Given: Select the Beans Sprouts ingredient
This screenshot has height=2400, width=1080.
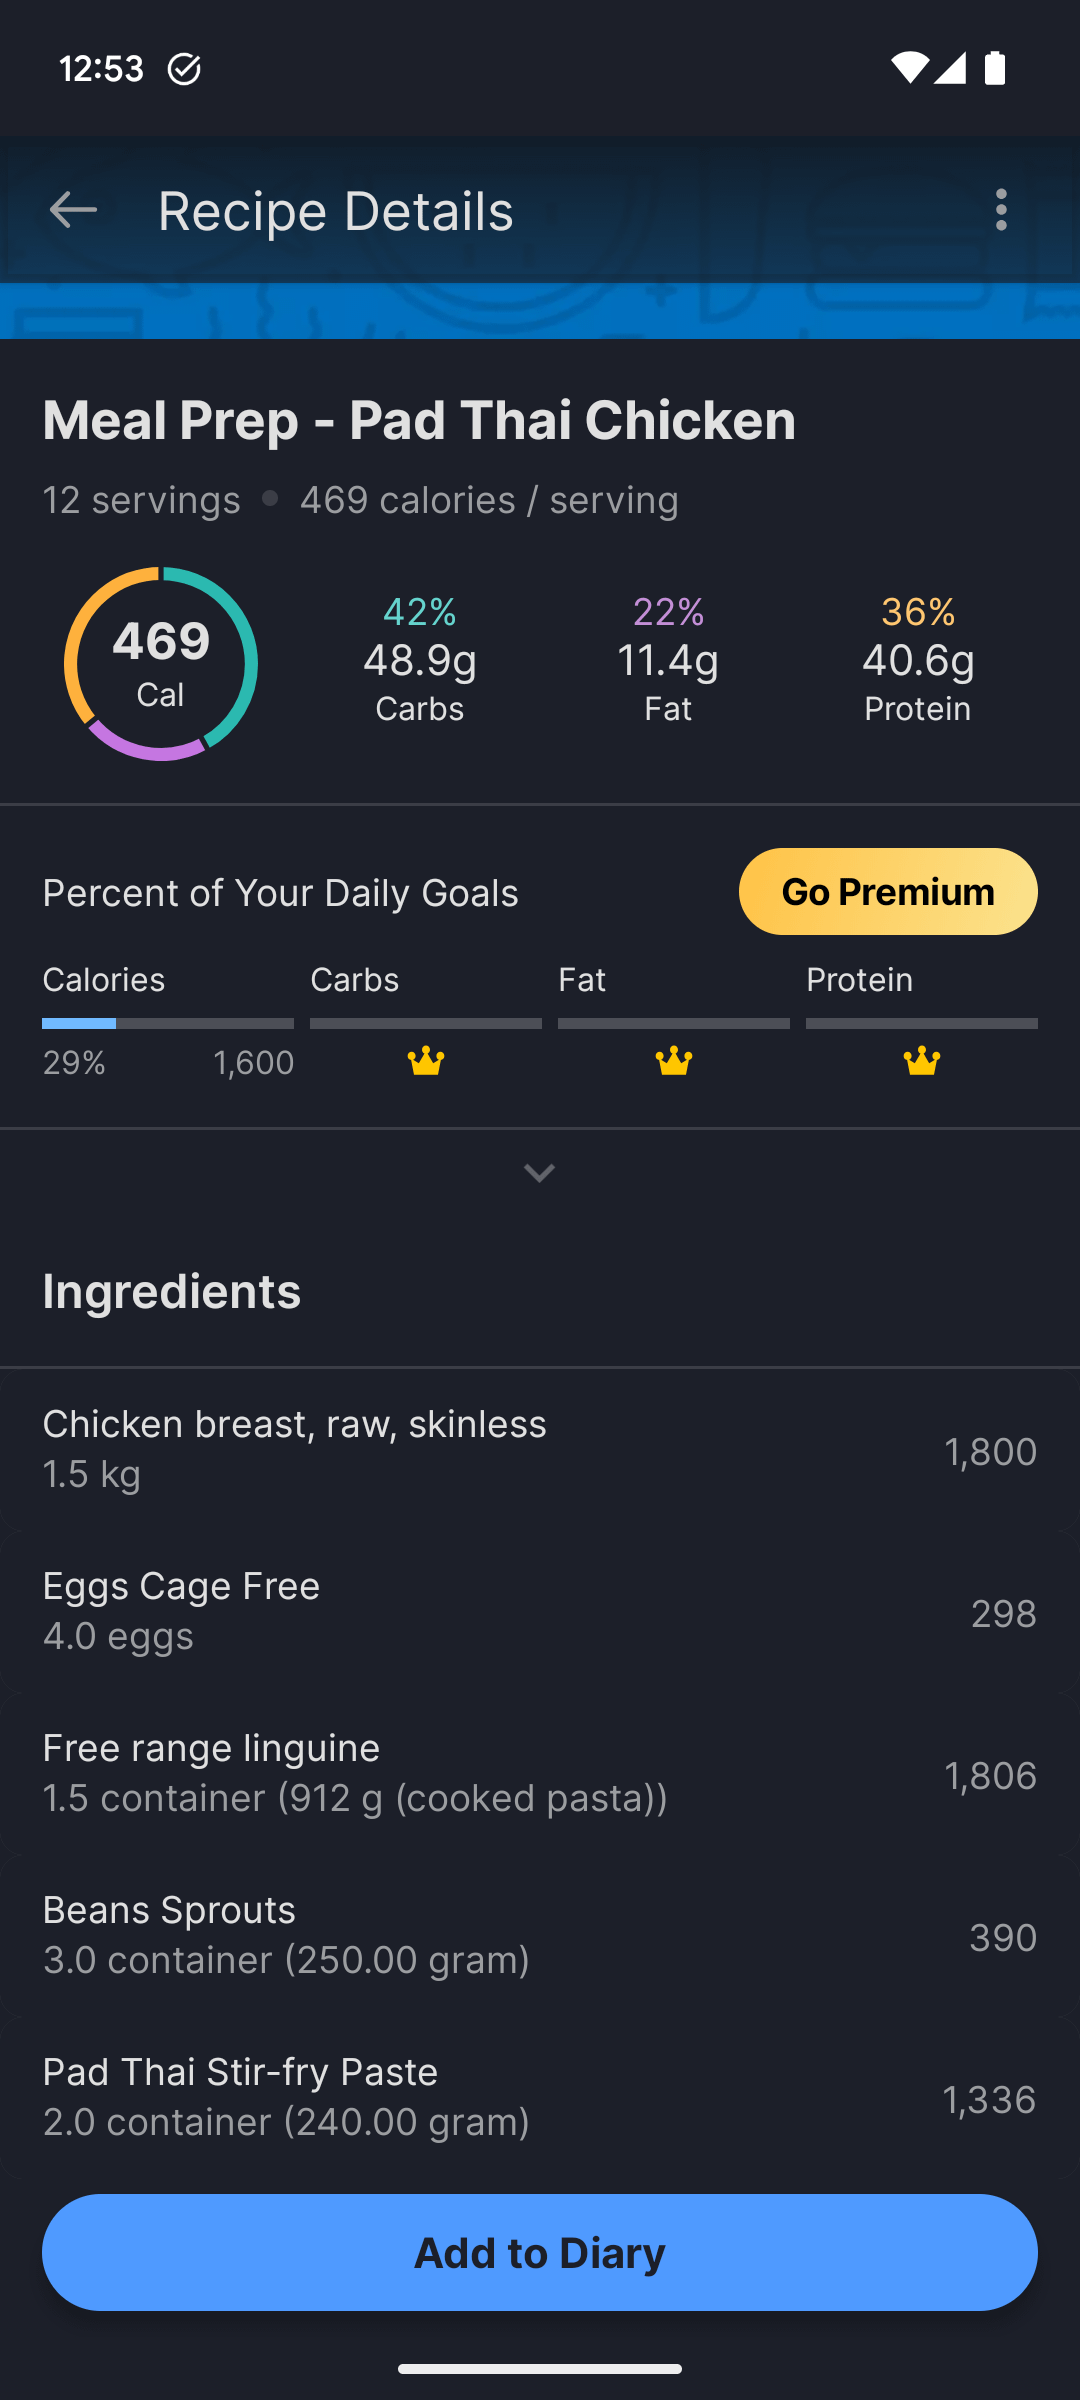Looking at the screenshot, I should coord(540,1935).
